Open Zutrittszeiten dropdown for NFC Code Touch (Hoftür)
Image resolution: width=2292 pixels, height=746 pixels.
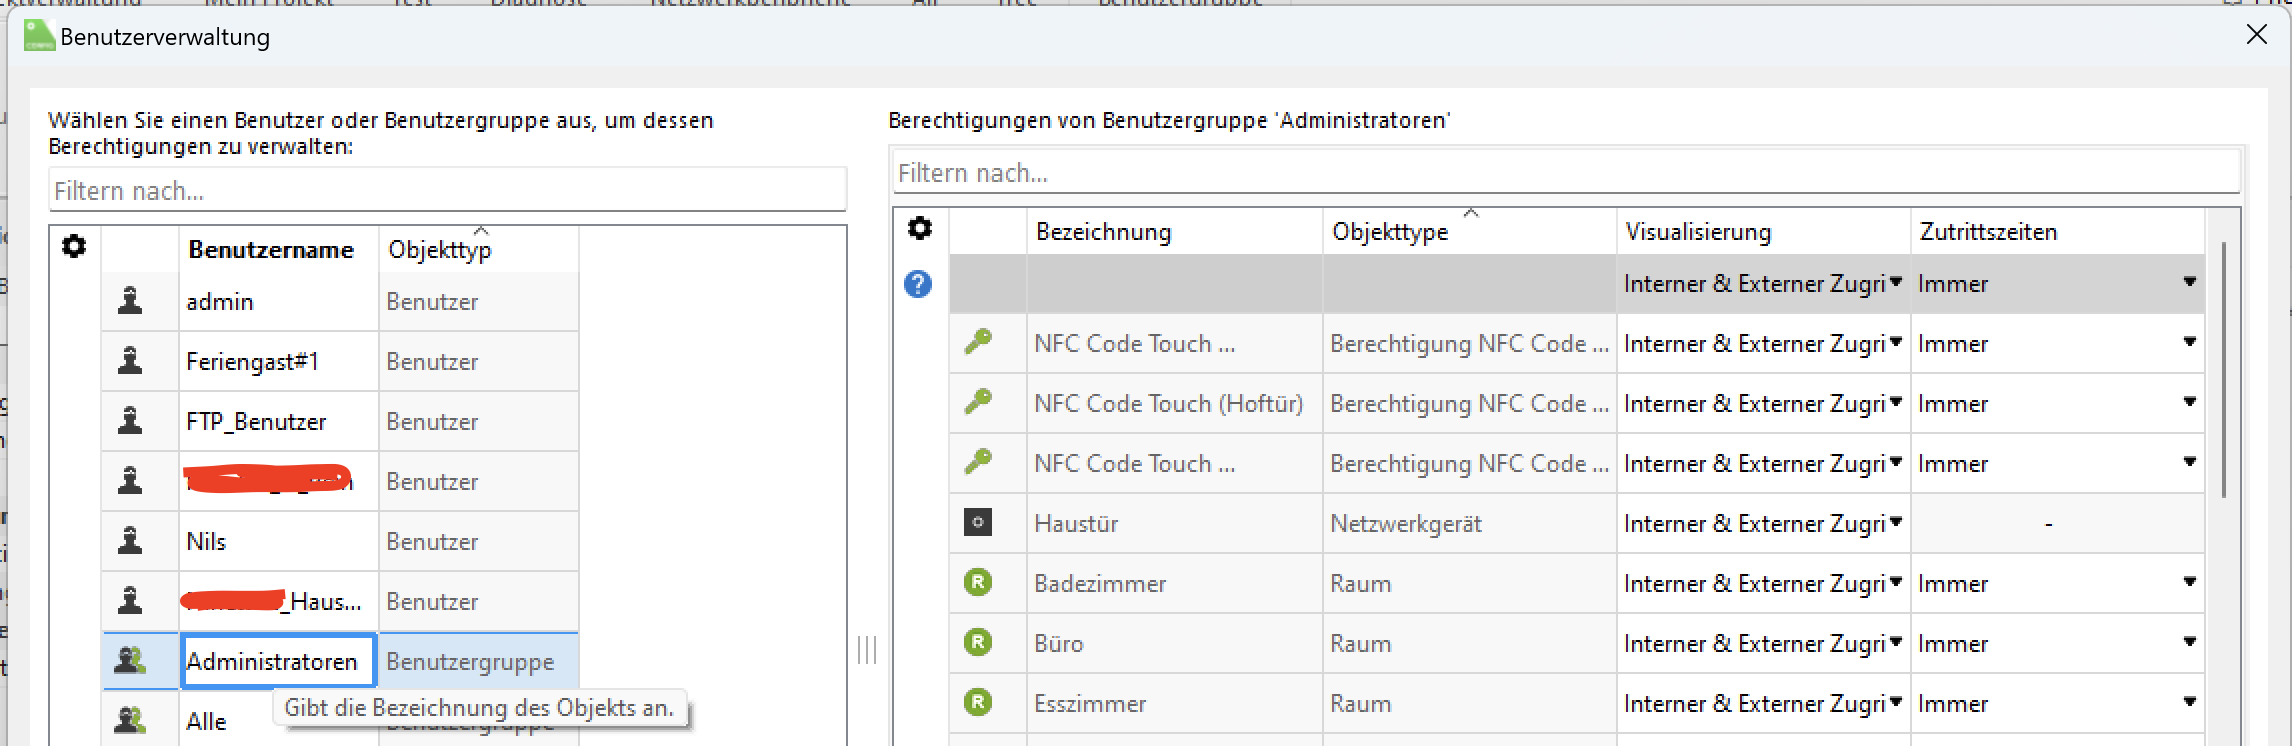tap(2189, 402)
